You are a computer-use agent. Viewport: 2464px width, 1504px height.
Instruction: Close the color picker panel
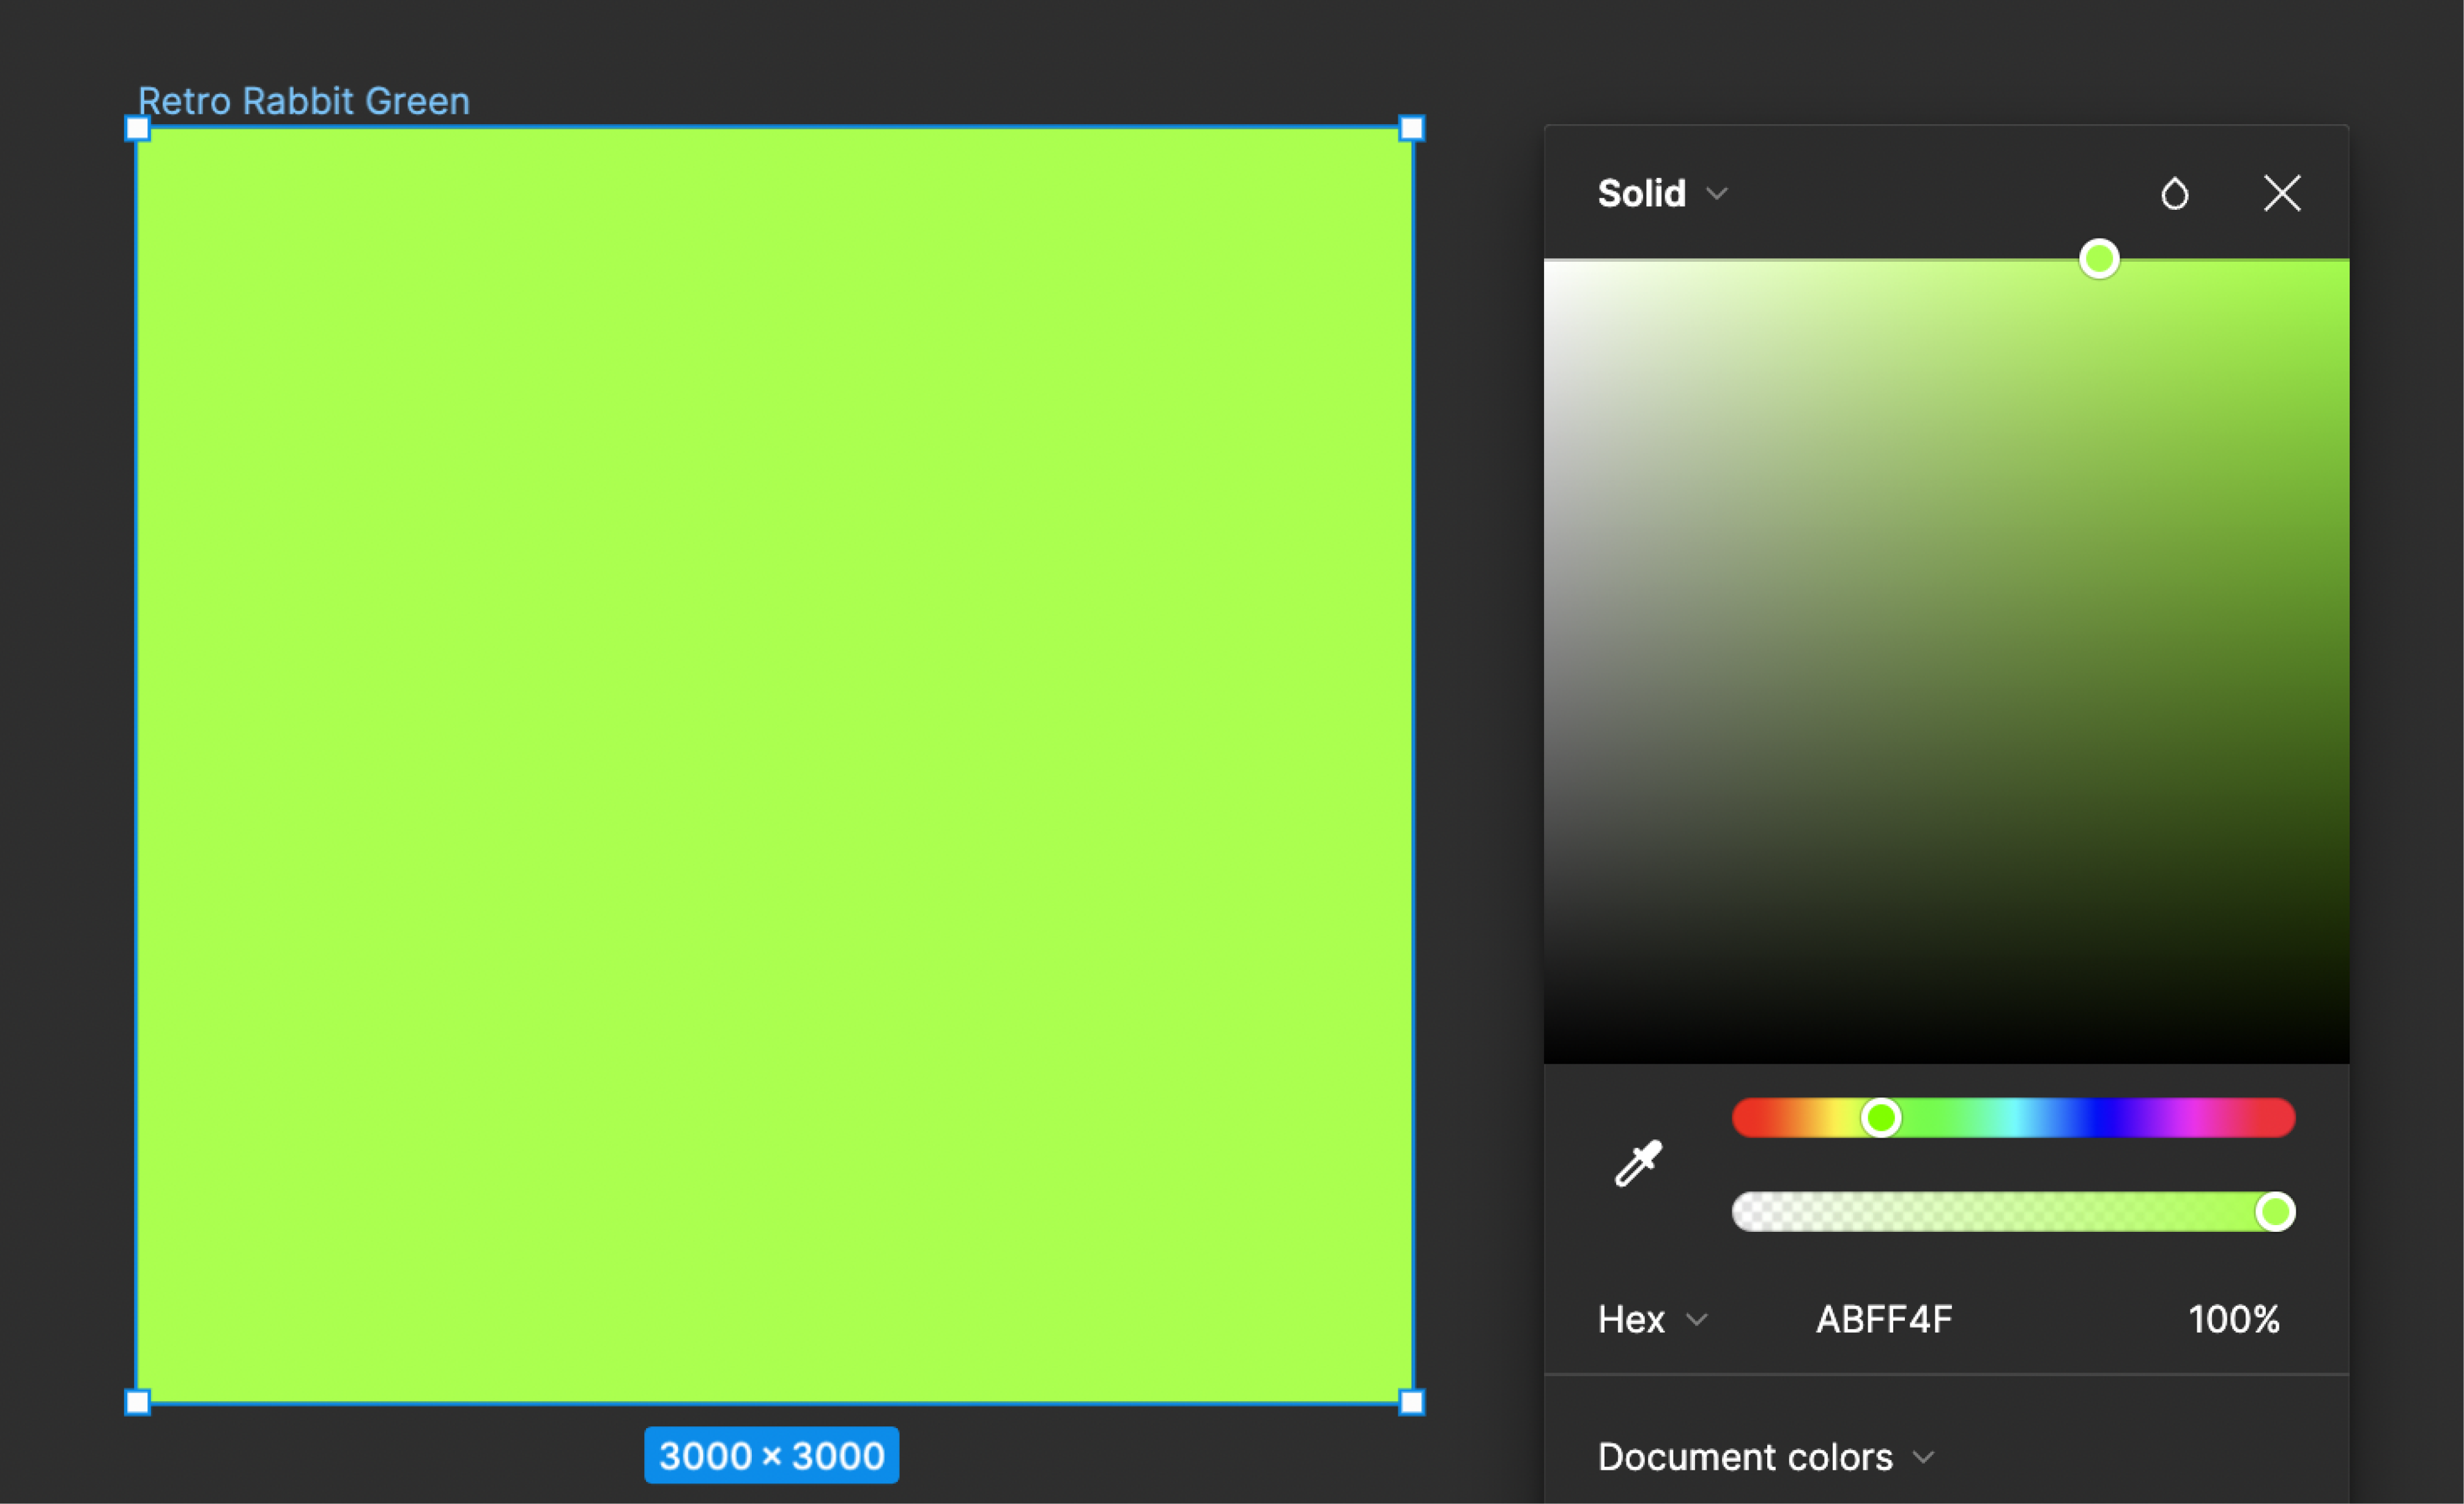(2282, 193)
